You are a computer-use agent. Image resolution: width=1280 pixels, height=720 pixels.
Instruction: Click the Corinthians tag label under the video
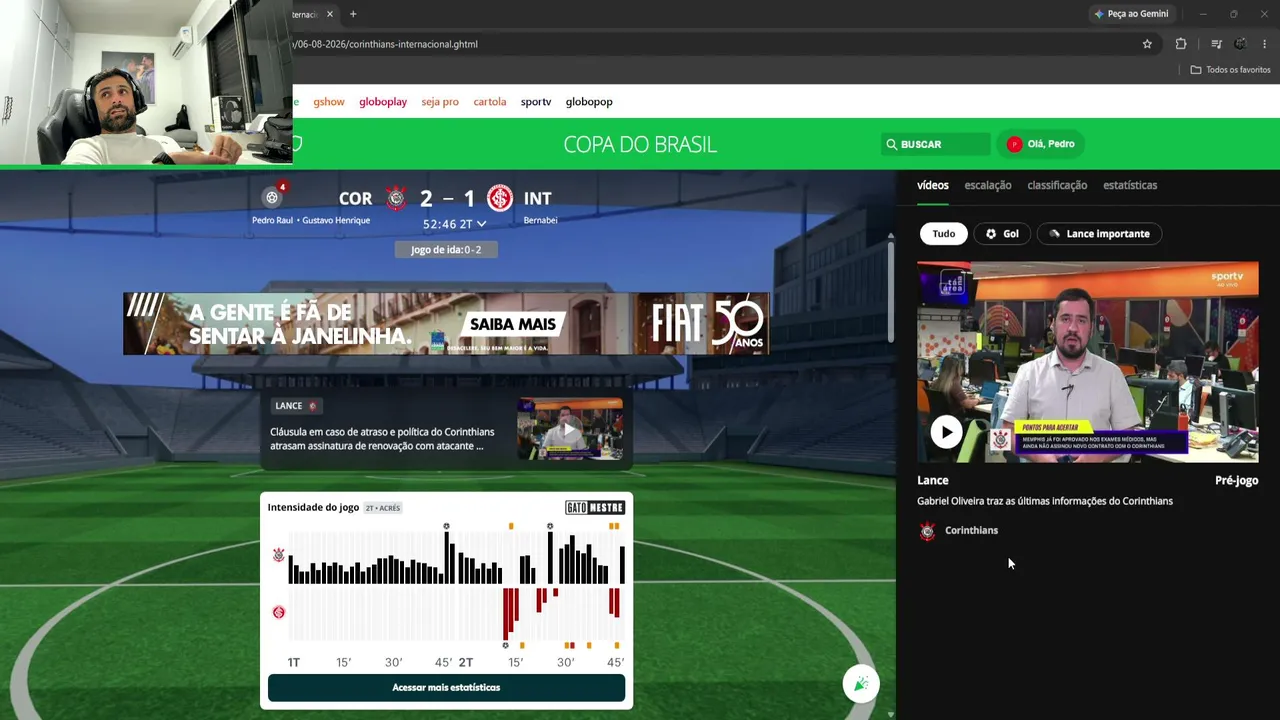coord(971,531)
